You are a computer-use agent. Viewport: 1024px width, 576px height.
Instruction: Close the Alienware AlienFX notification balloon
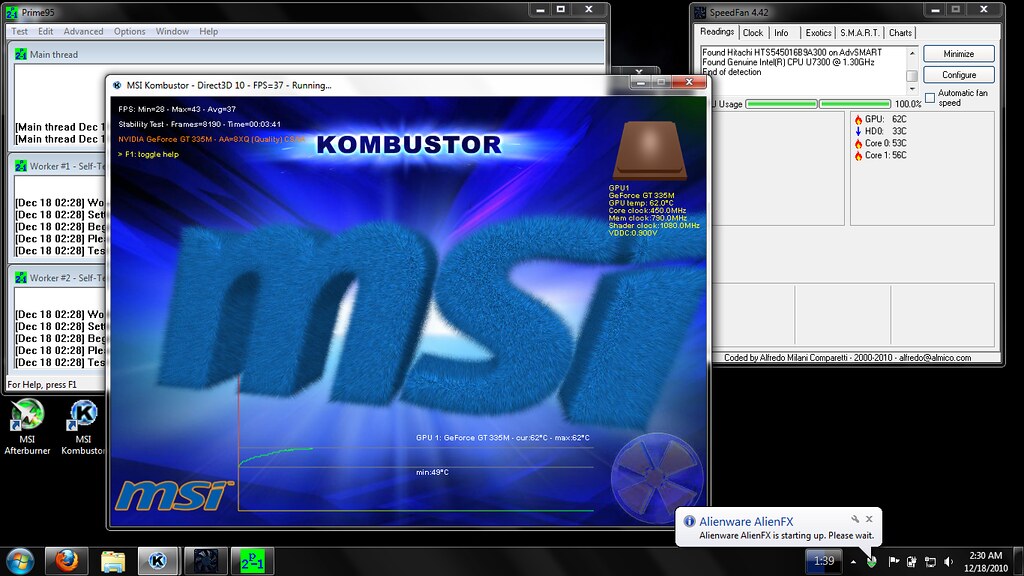coord(869,519)
